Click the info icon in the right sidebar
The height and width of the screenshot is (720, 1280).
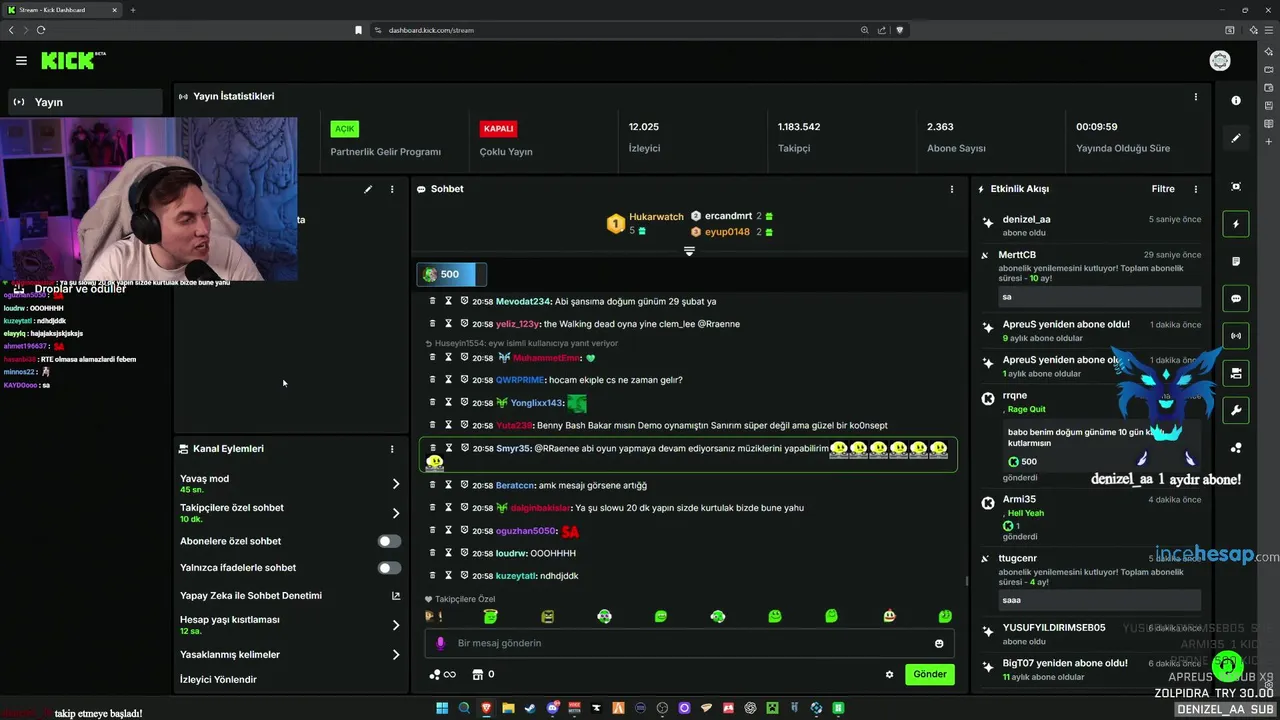[x=1236, y=100]
